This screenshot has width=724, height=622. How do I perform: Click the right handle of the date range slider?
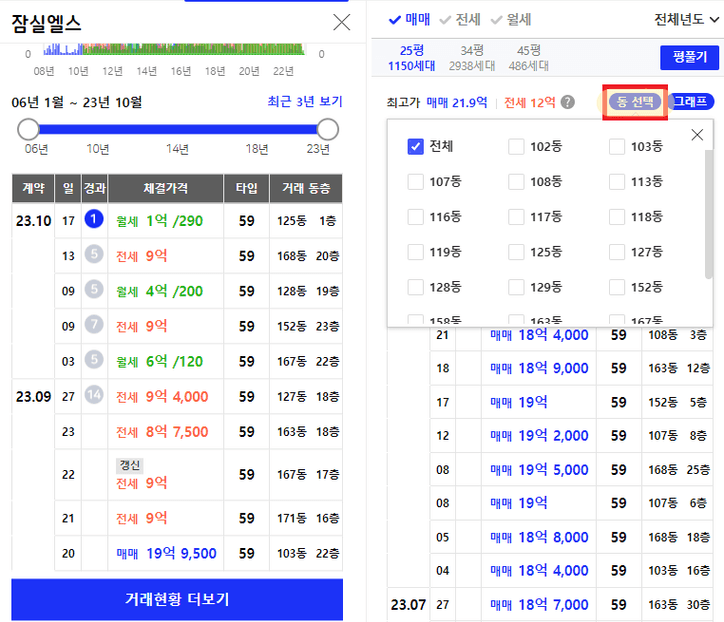pos(328,129)
